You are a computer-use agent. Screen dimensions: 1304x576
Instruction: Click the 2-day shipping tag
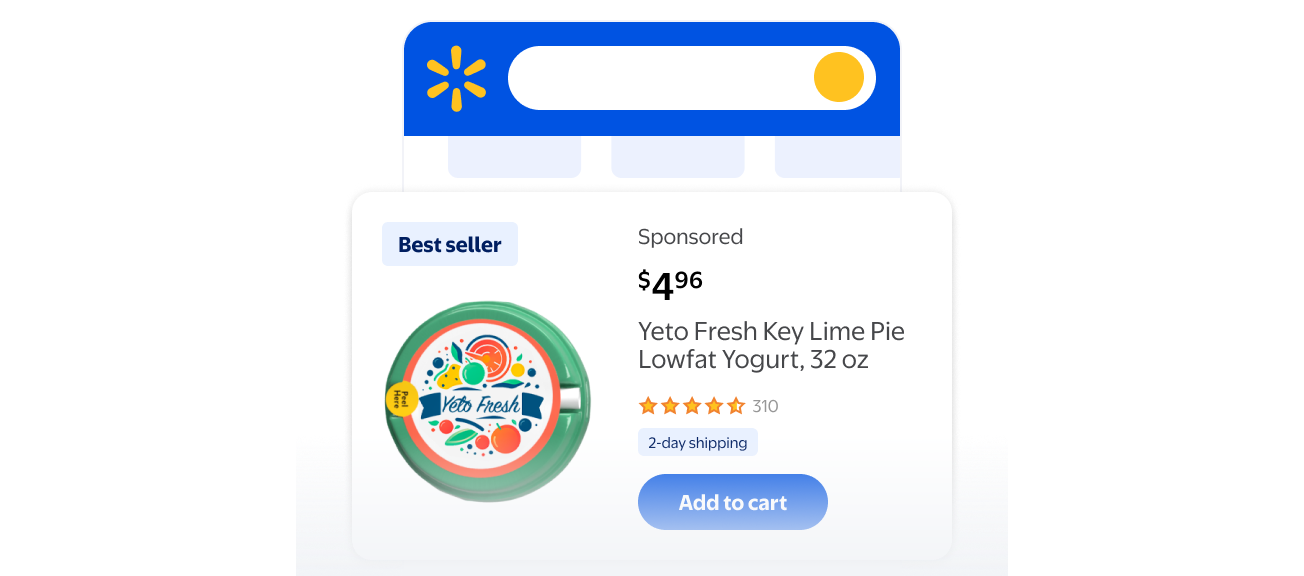pyautogui.click(x=697, y=442)
